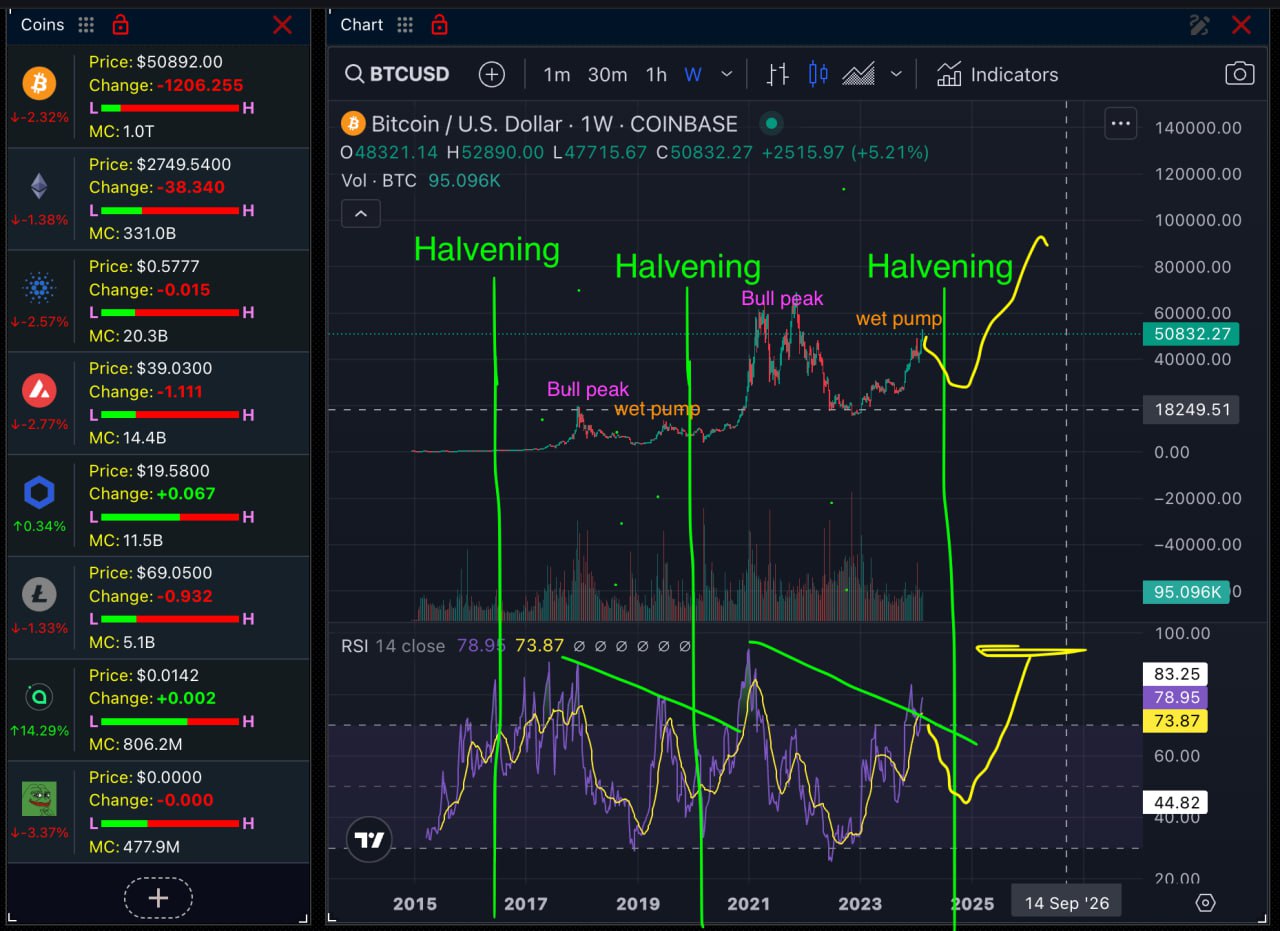Expand the chart style dropdown
1280x931 pixels.
coord(896,74)
